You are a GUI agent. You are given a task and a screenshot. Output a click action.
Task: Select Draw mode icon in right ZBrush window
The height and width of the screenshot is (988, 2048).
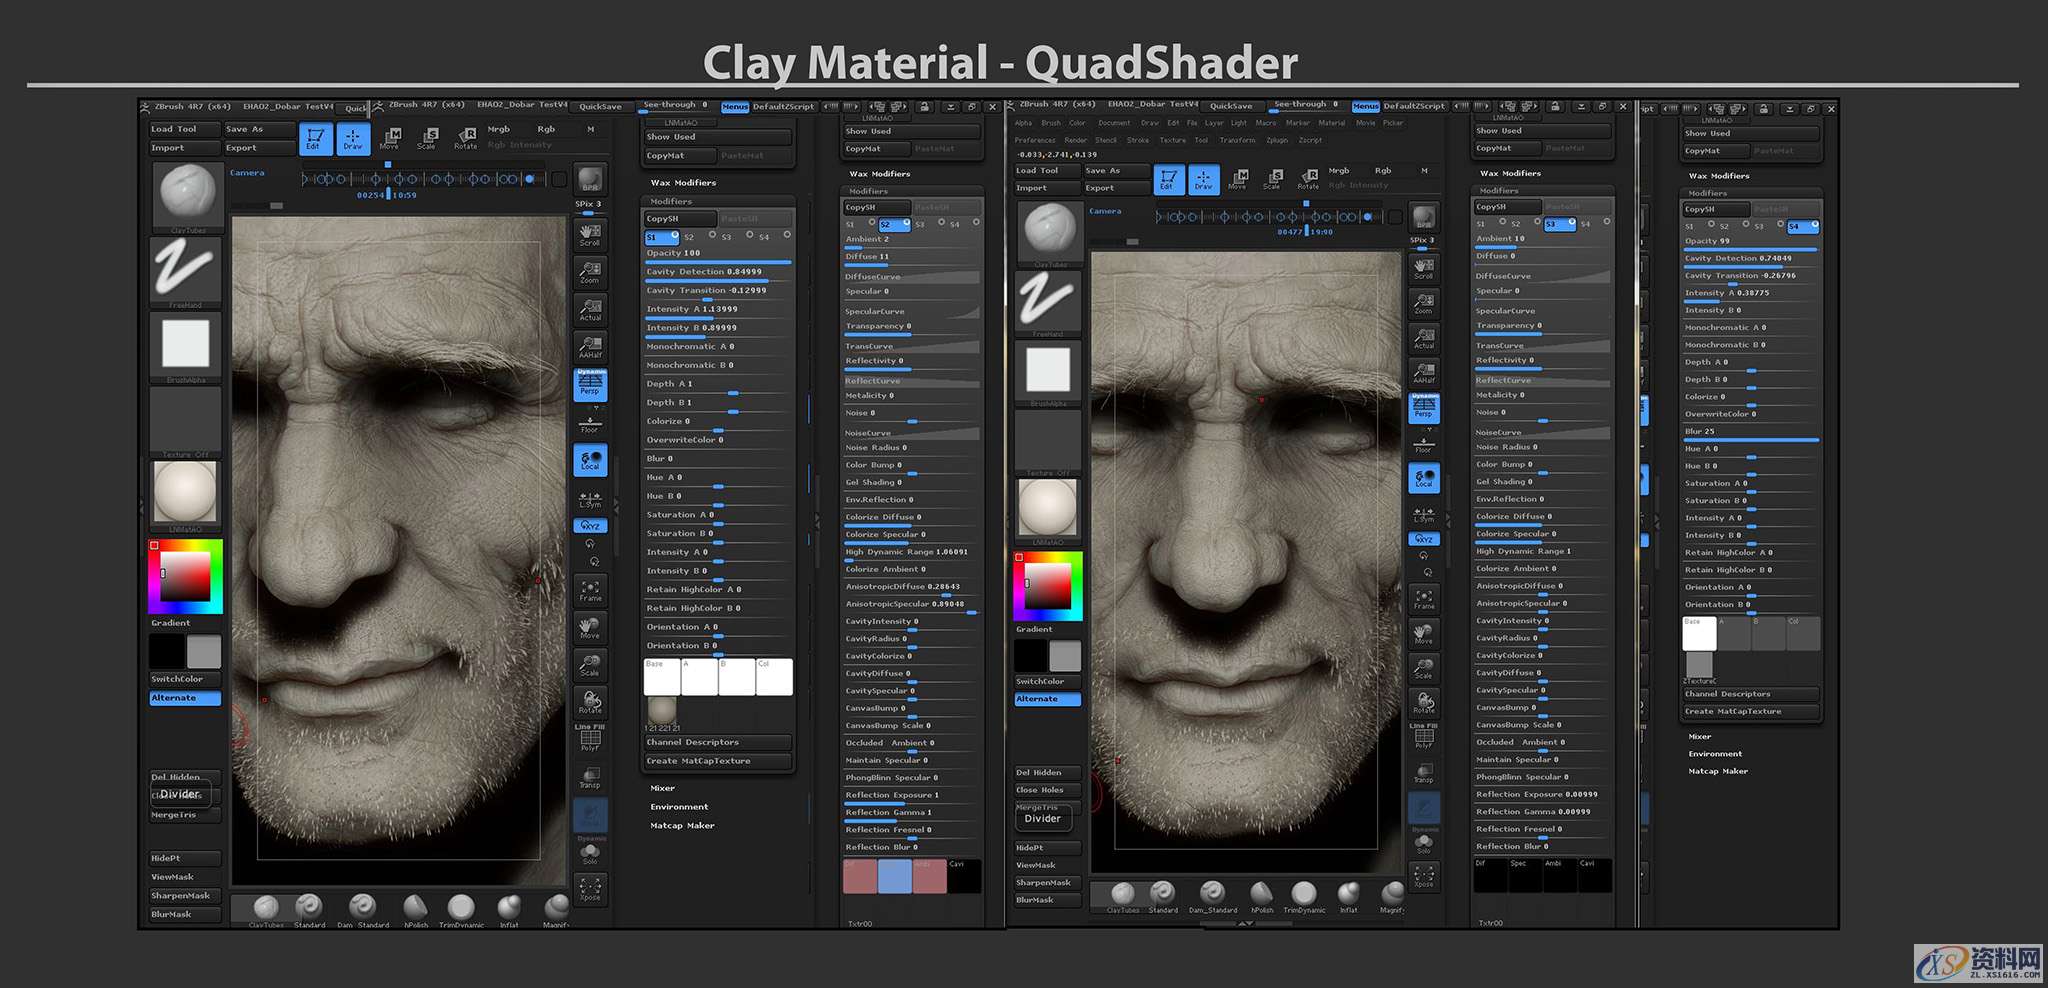coord(1203,179)
